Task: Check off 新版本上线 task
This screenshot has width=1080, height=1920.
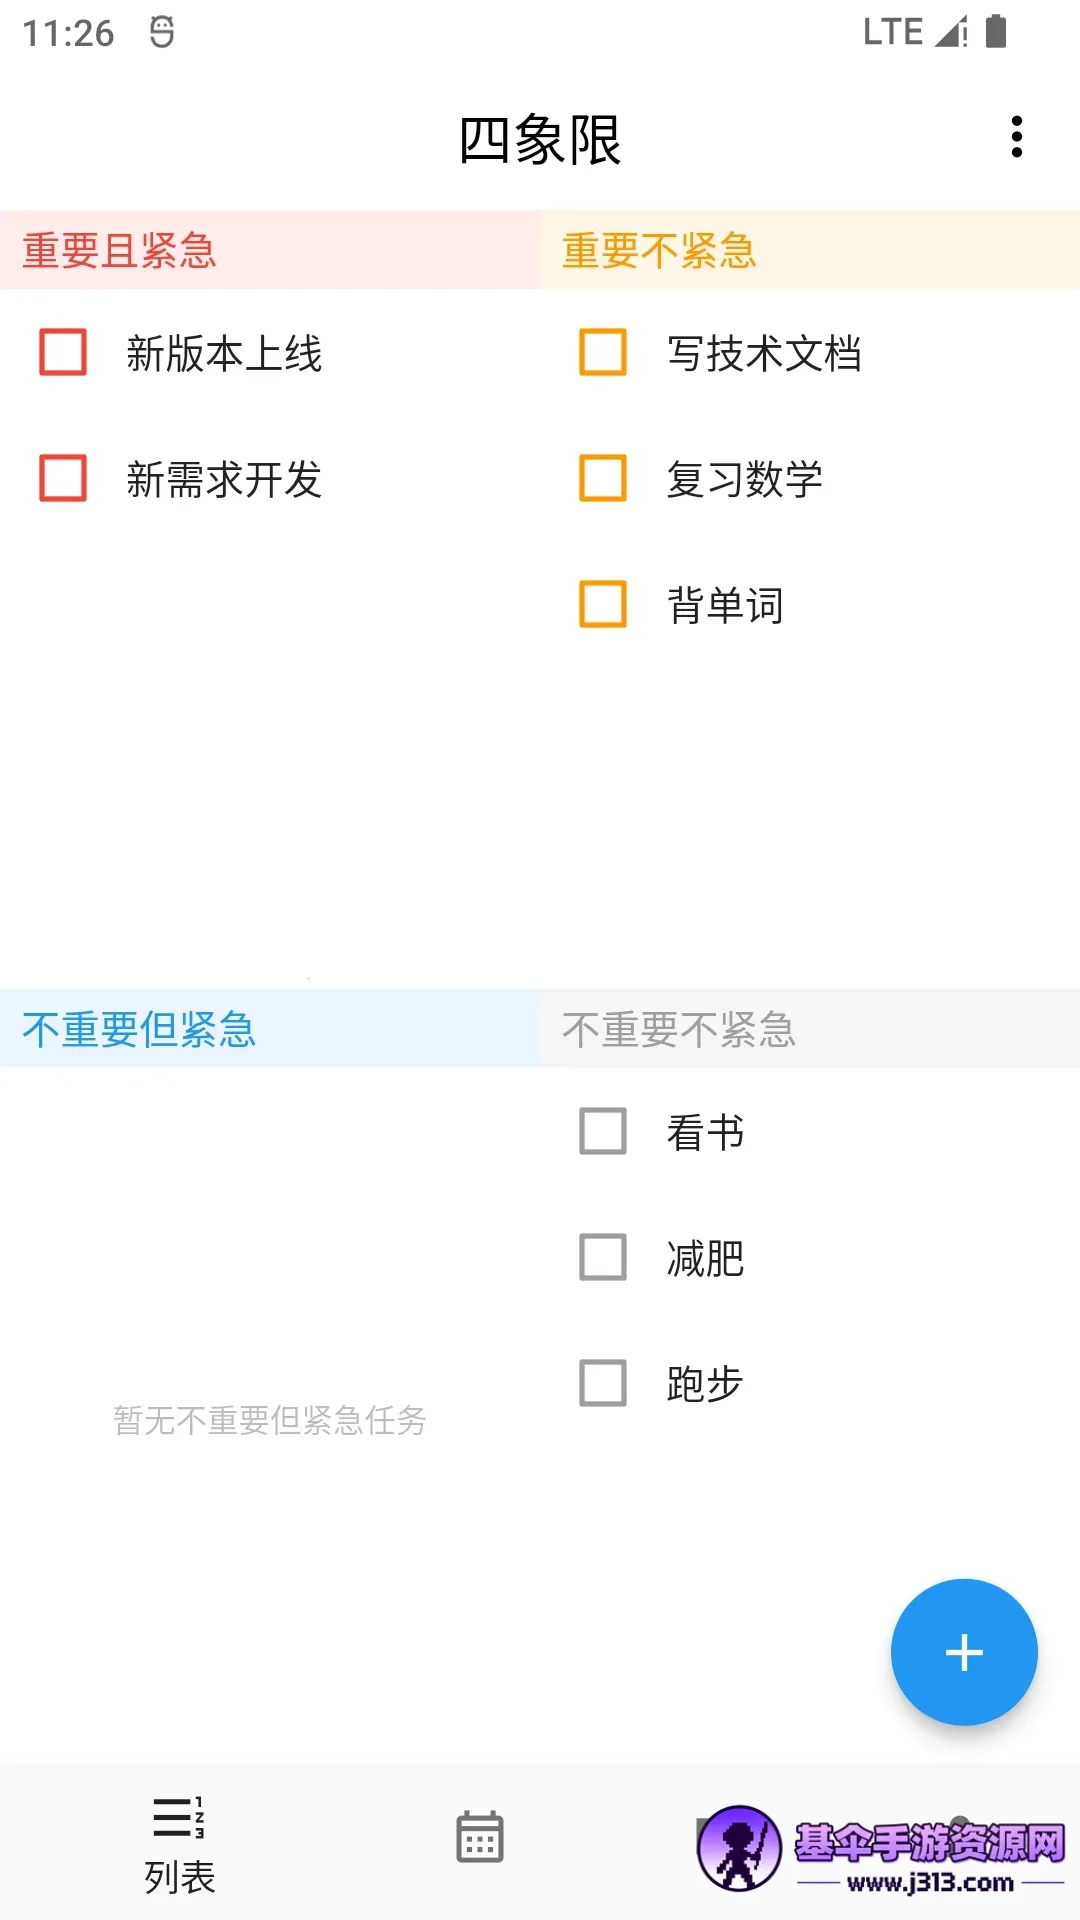Action: tap(63, 352)
